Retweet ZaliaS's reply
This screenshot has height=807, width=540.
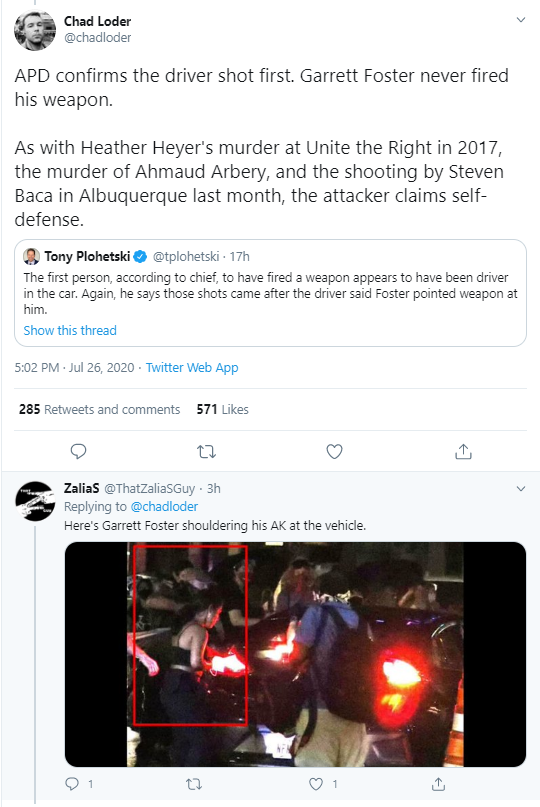coord(194,784)
